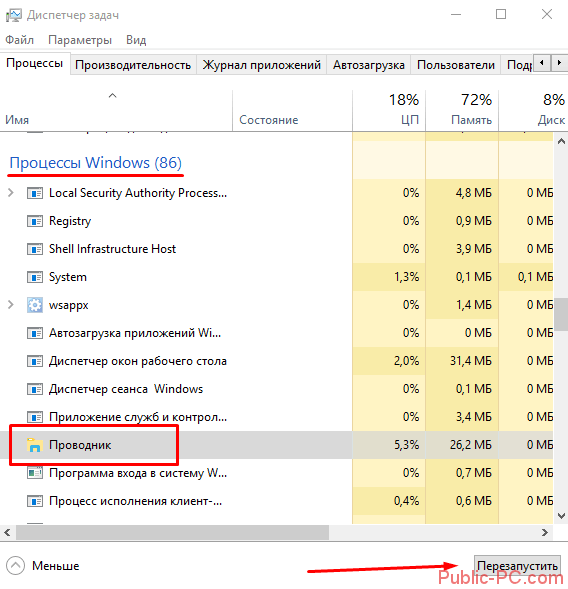
Task: Switch to the Автозагрузка tab
Action: tap(369, 65)
